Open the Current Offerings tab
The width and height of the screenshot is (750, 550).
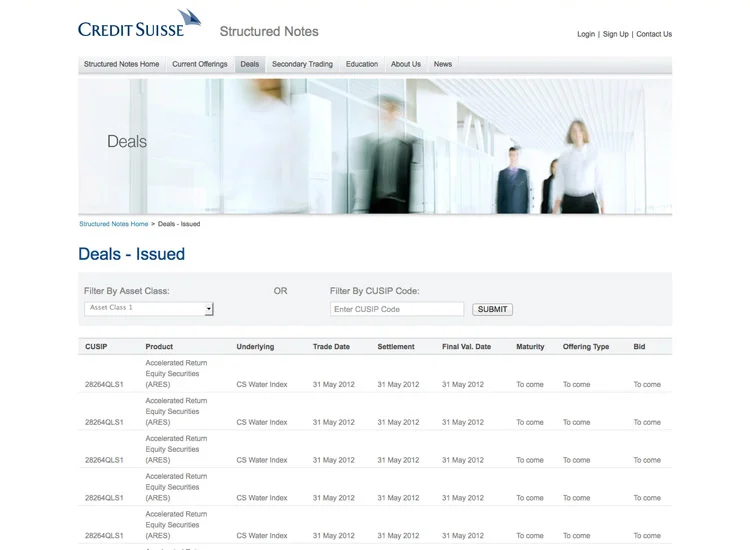point(200,64)
